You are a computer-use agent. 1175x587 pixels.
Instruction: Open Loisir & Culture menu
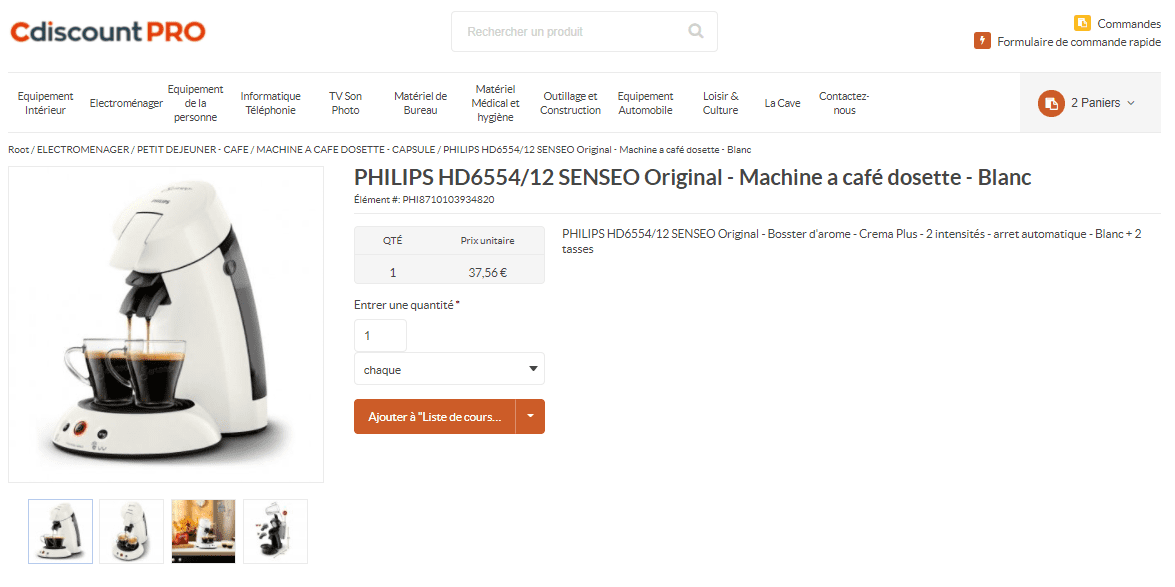point(720,103)
